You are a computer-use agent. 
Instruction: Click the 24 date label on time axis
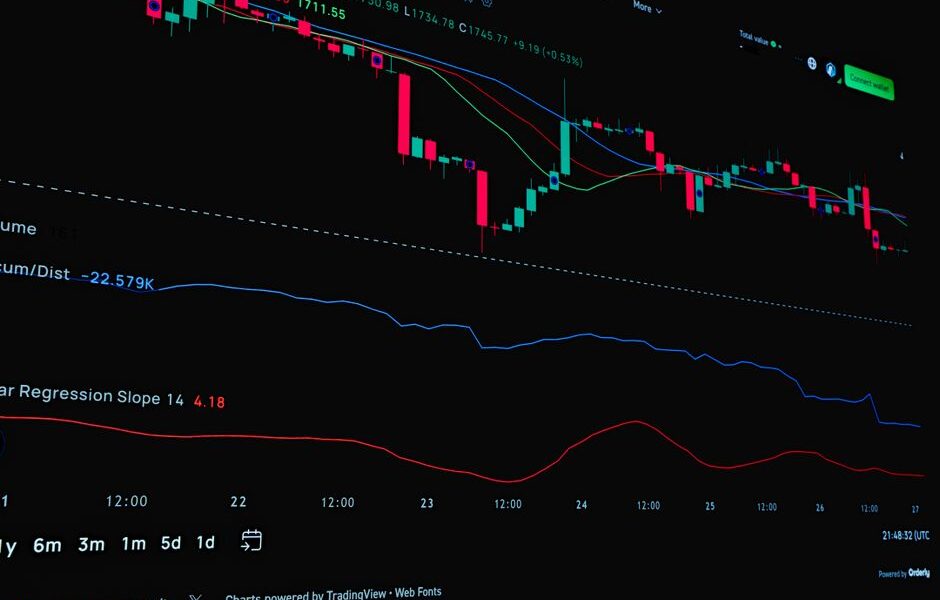(582, 505)
